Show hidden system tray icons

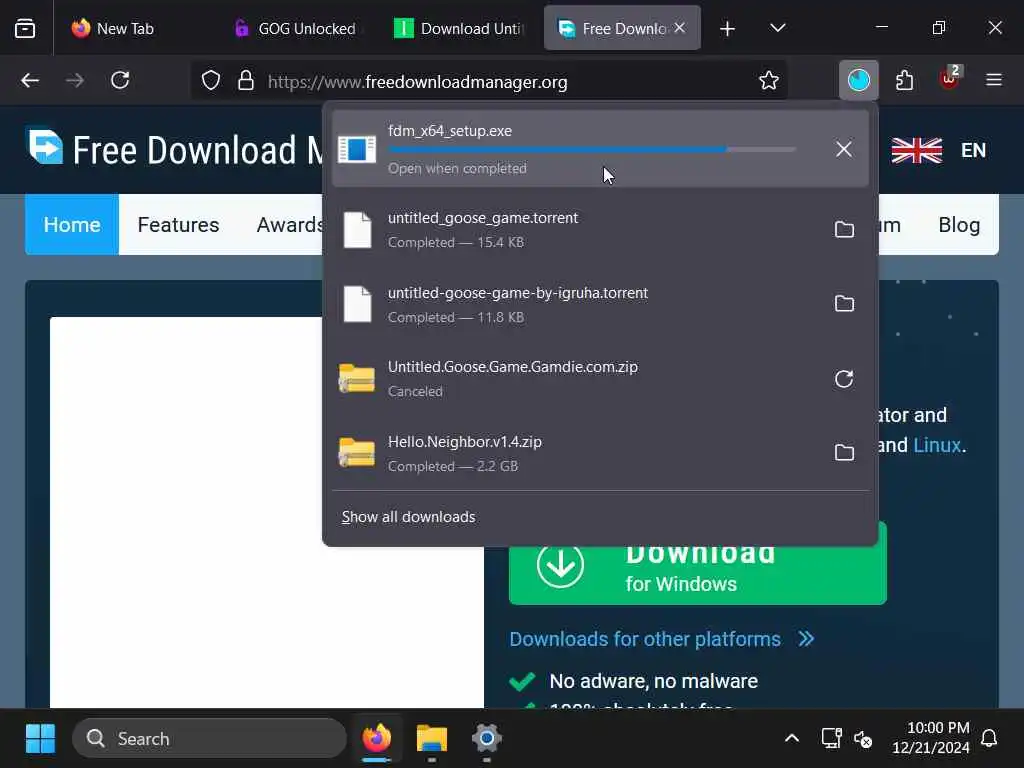click(x=792, y=739)
